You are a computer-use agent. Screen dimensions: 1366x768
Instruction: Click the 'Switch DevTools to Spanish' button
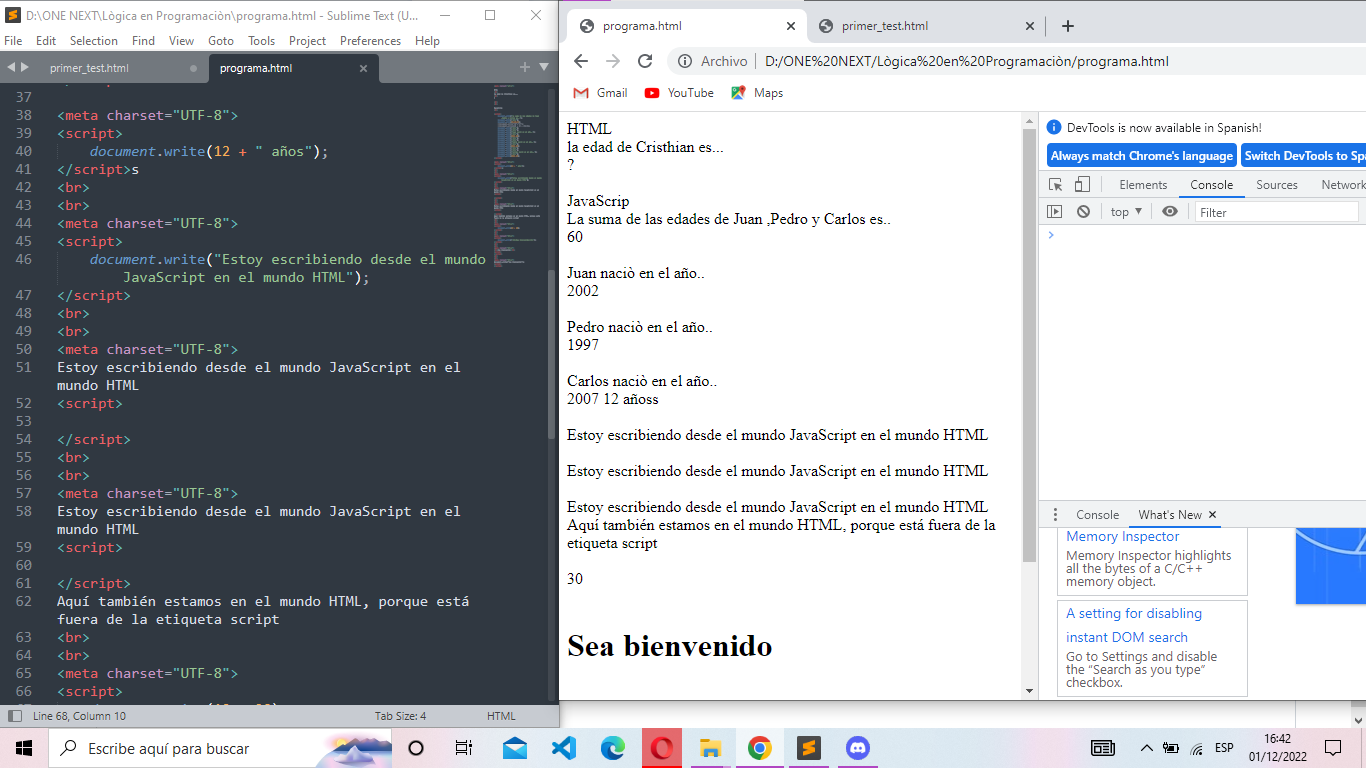pyautogui.click(x=1304, y=156)
